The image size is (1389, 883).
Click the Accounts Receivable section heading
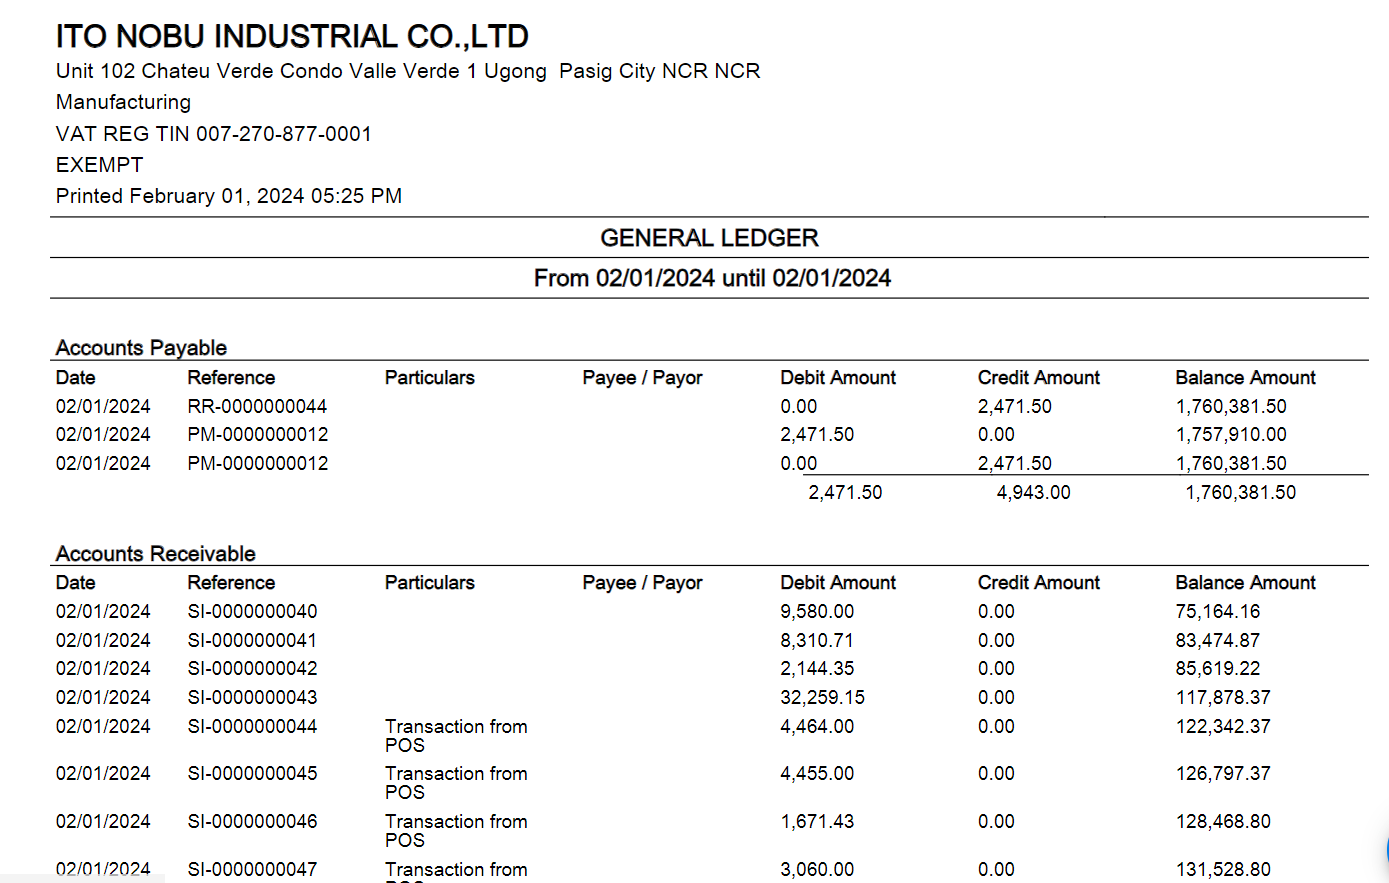point(155,554)
